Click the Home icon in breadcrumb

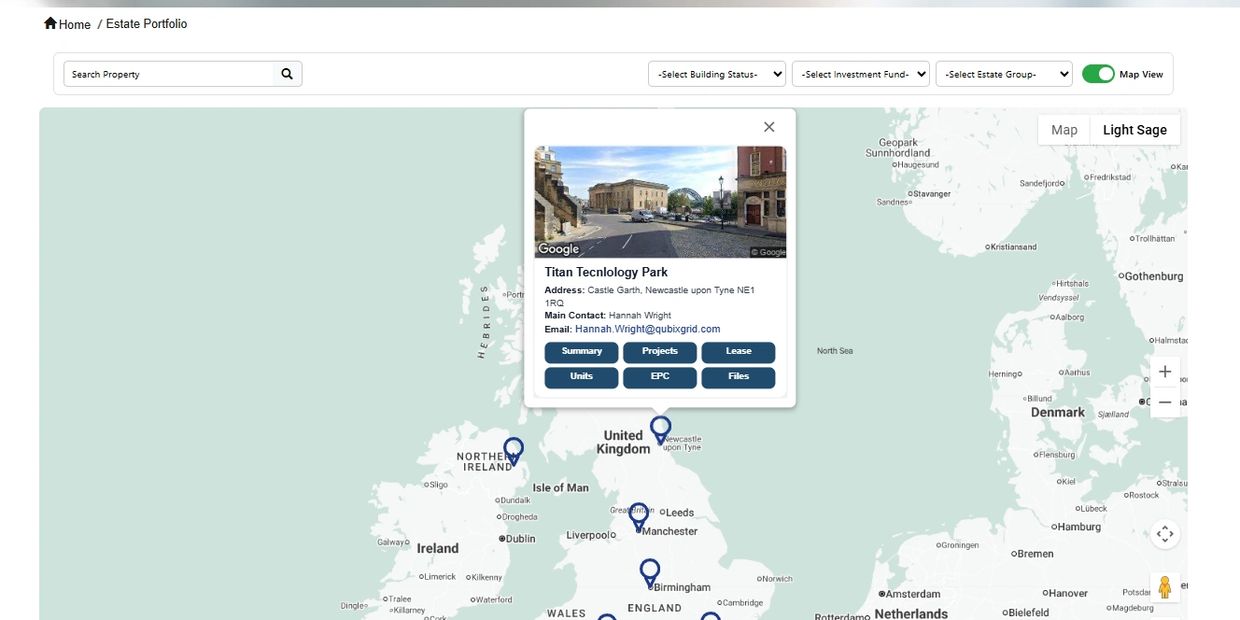50,23
